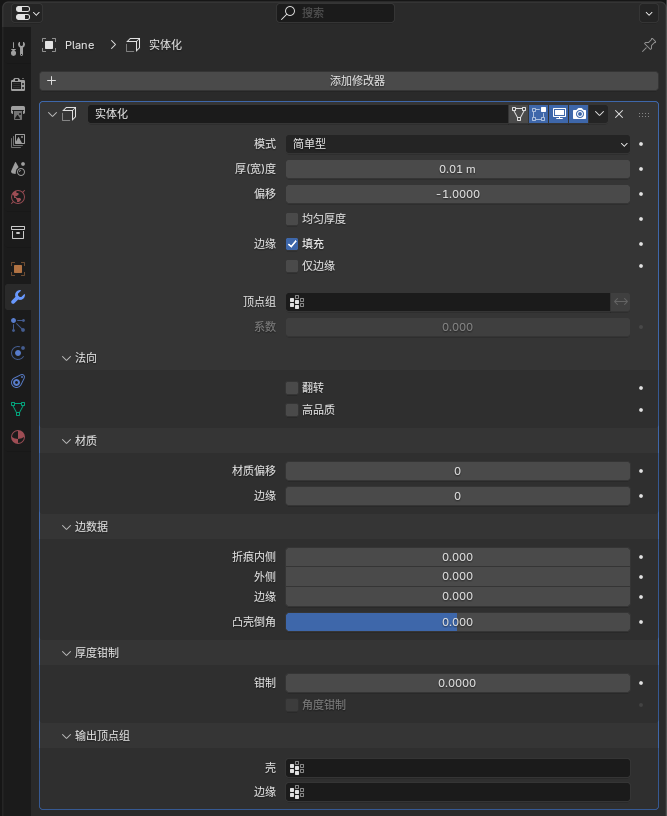The image size is (667, 816).
Task: Toggle modifier render visibility camera icon
Action: (x=579, y=114)
